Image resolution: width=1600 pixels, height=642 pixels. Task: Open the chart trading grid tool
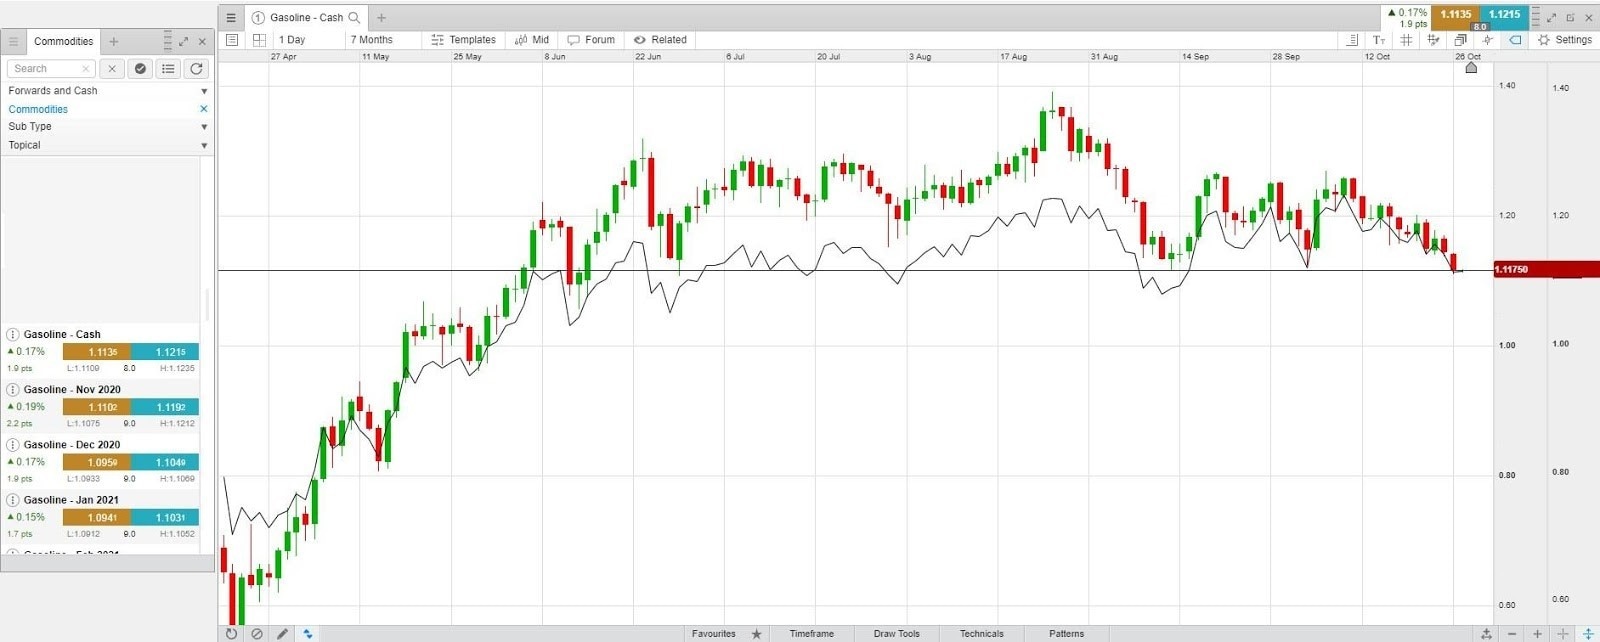click(1433, 40)
